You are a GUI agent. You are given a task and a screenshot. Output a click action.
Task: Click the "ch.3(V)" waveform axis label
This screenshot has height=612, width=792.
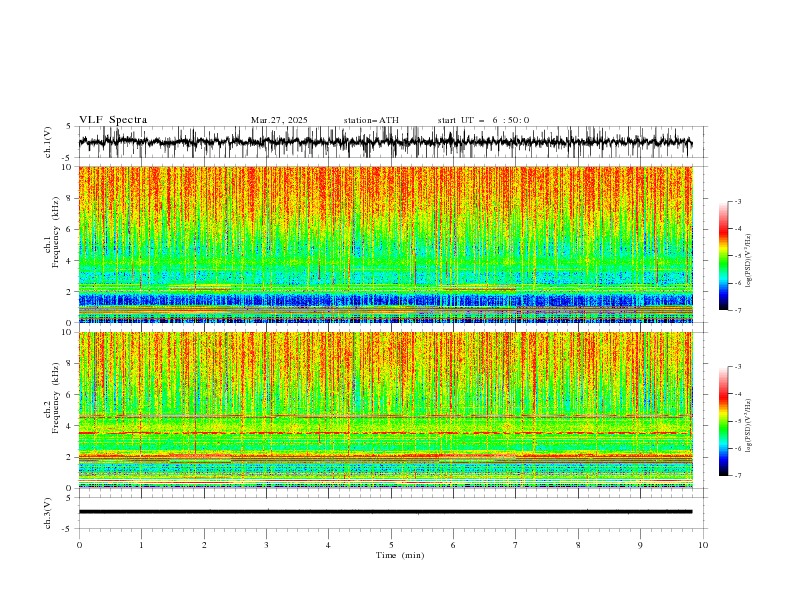tap(48, 513)
